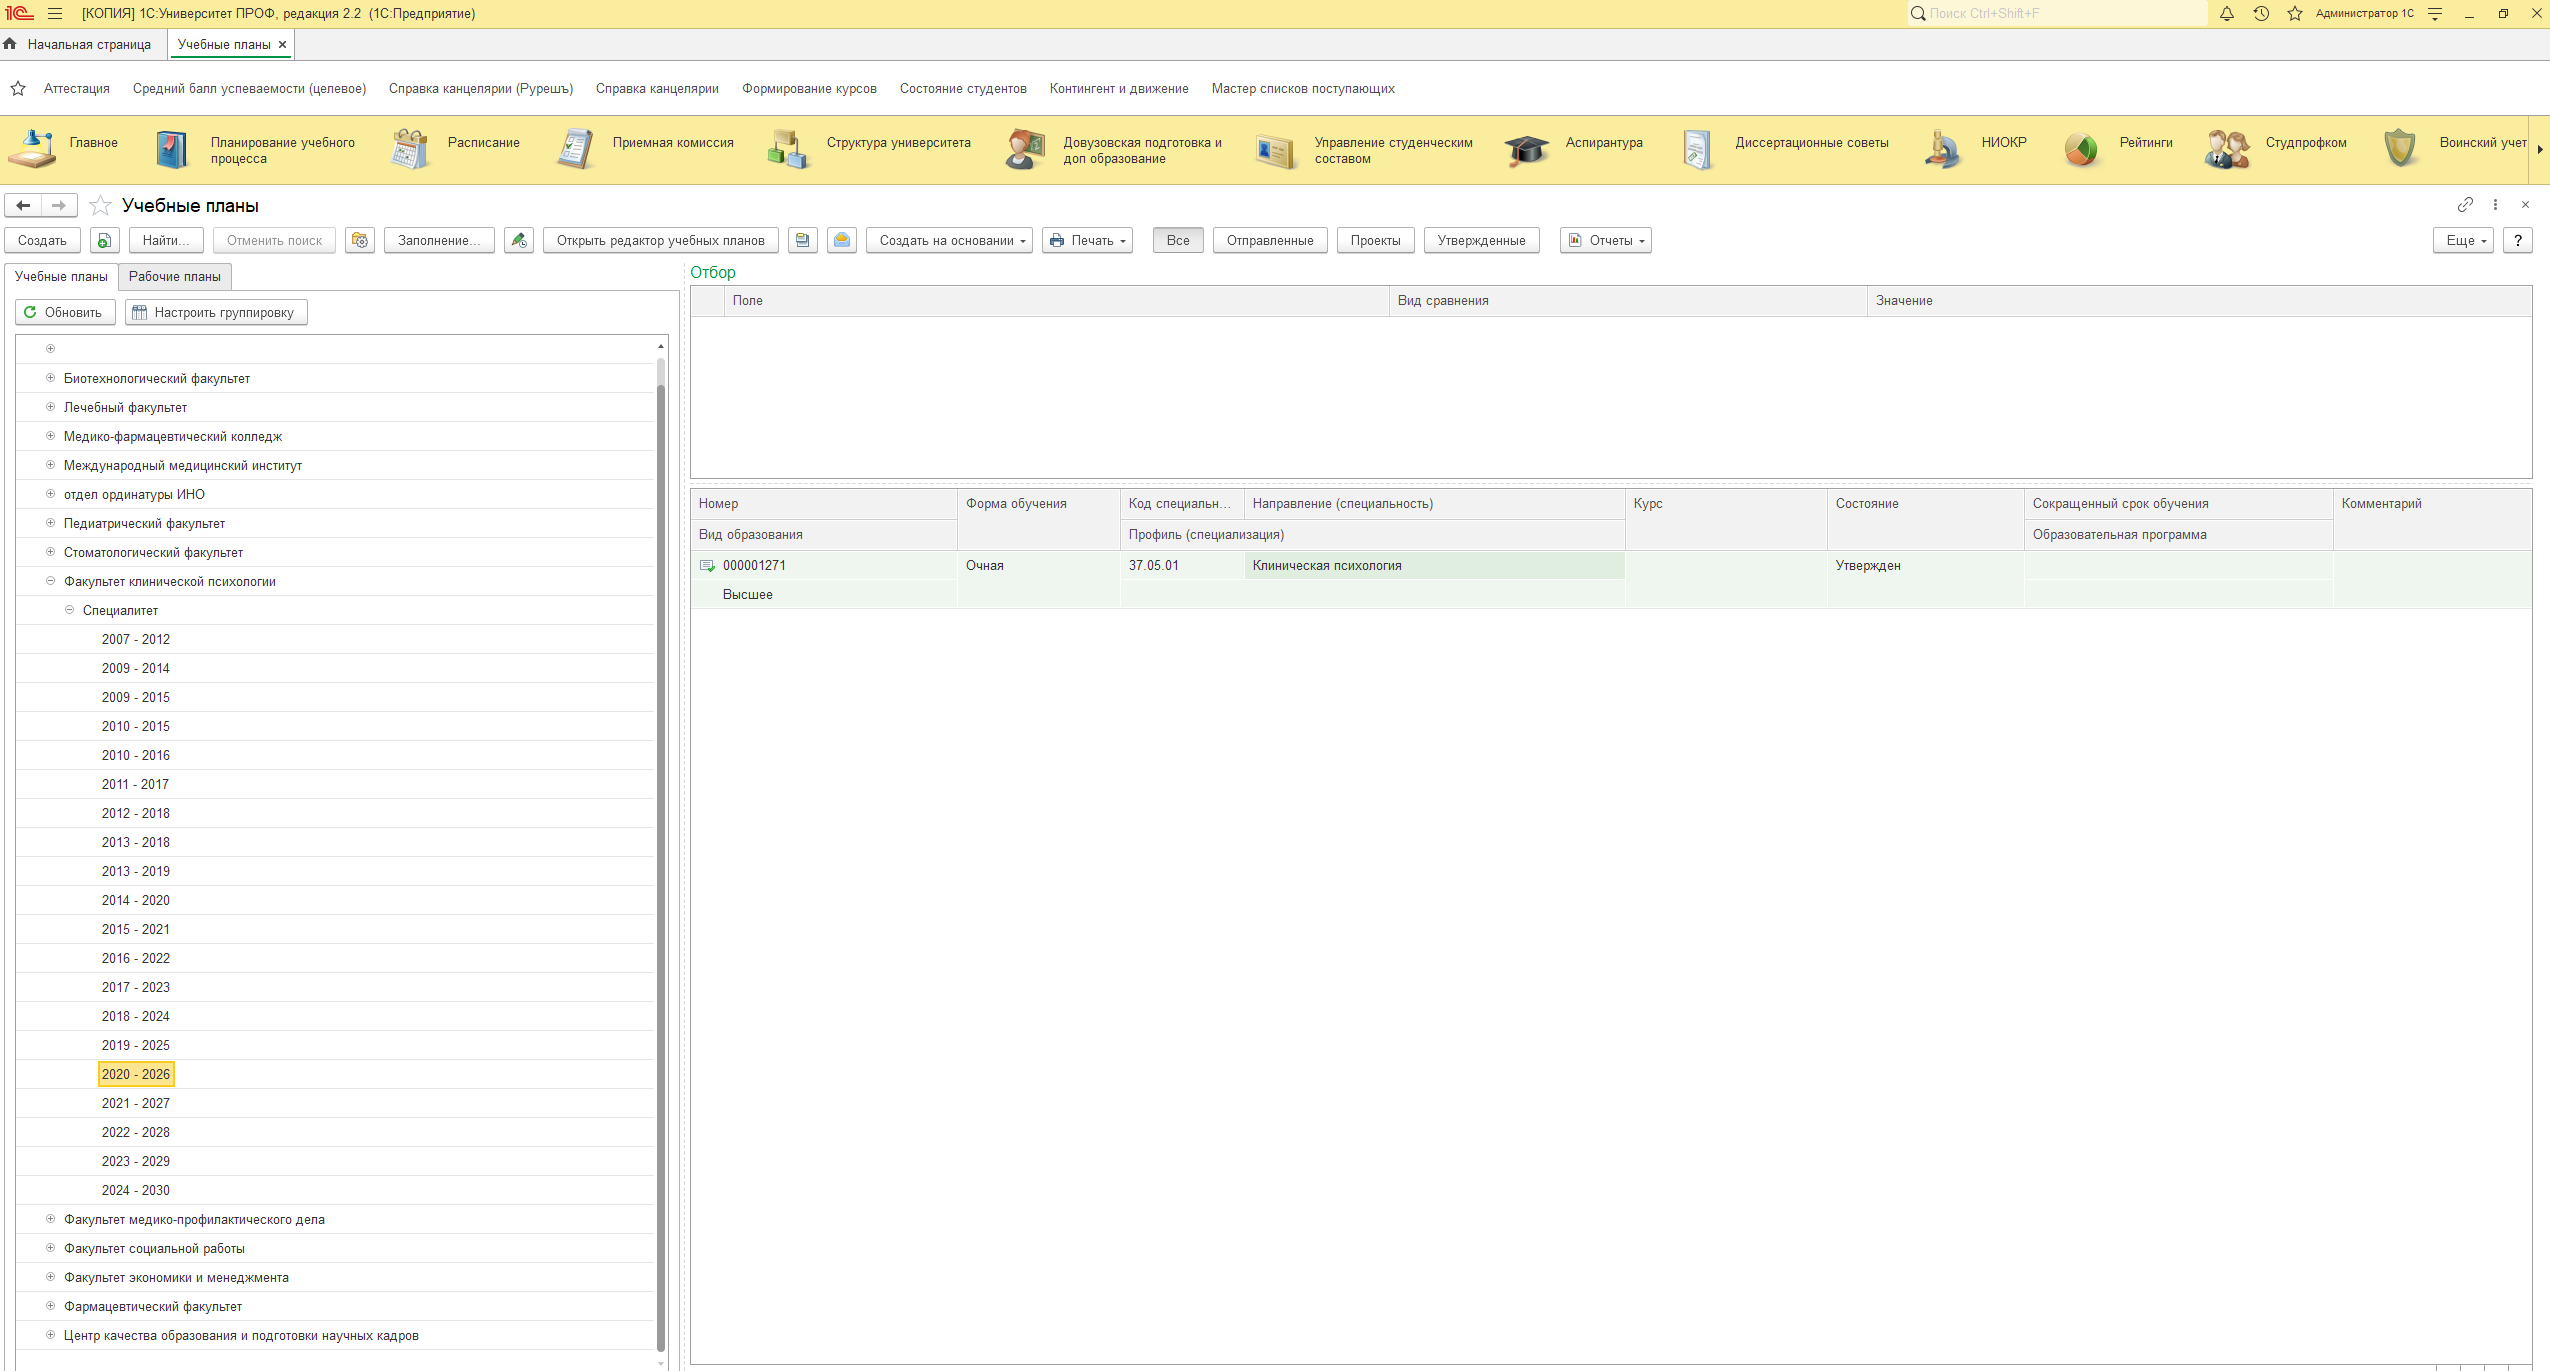Click the Создать button
The height and width of the screenshot is (1371, 2550).
(42, 240)
